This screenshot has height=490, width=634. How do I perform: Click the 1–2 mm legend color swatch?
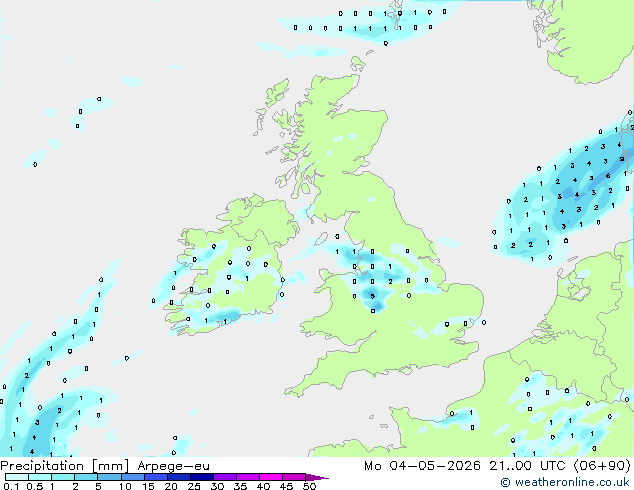[x=63, y=477]
